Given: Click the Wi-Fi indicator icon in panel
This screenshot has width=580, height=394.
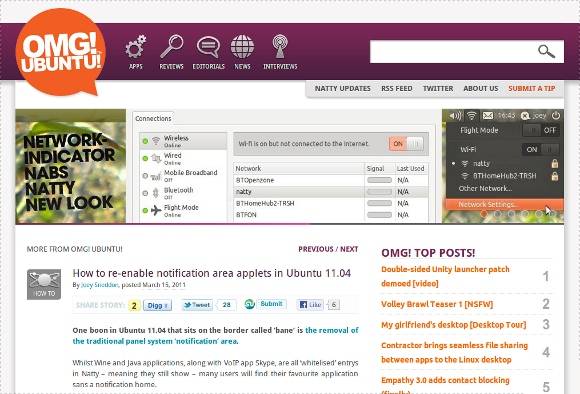Looking at the screenshot, I should click(471, 116).
